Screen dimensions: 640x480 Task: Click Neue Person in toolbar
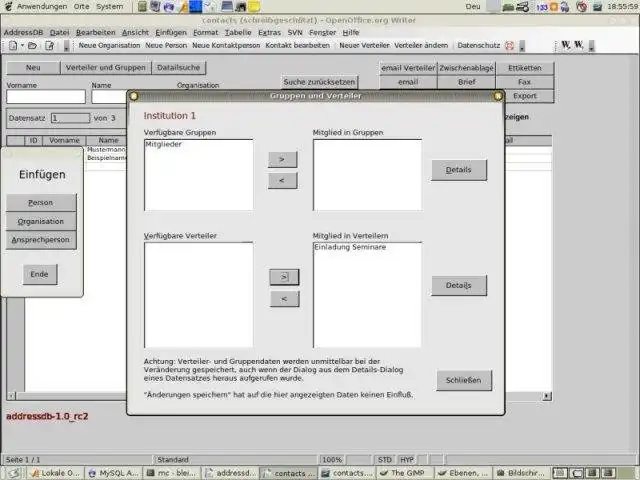click(x=166, y=45)
